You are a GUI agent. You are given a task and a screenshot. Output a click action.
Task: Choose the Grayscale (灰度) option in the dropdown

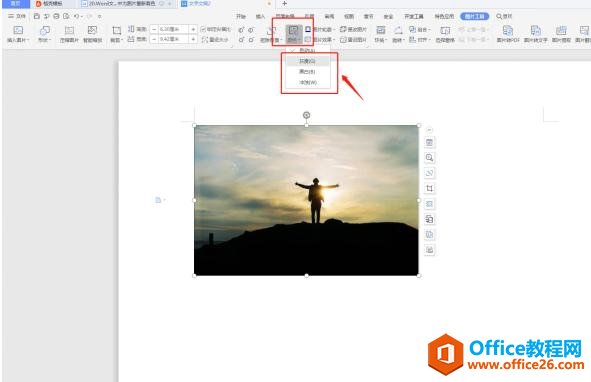[307, 61]
